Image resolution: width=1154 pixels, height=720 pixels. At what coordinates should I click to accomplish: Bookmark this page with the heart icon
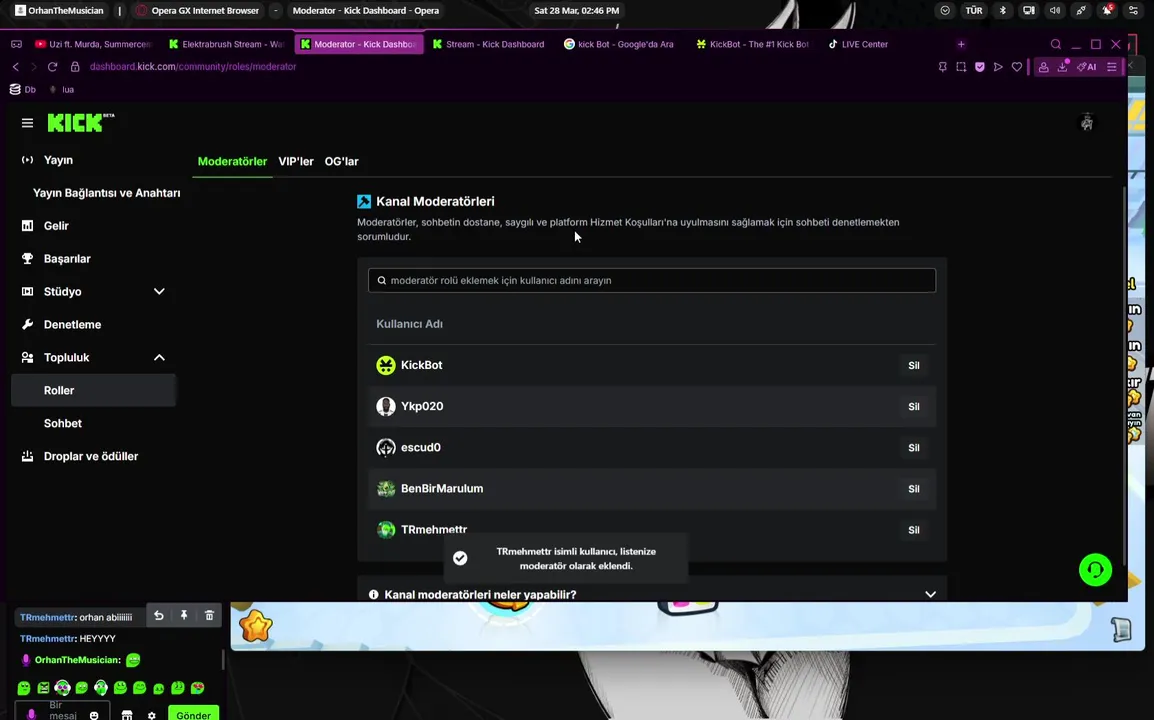pyautogui.click(x=1017, y=66)
